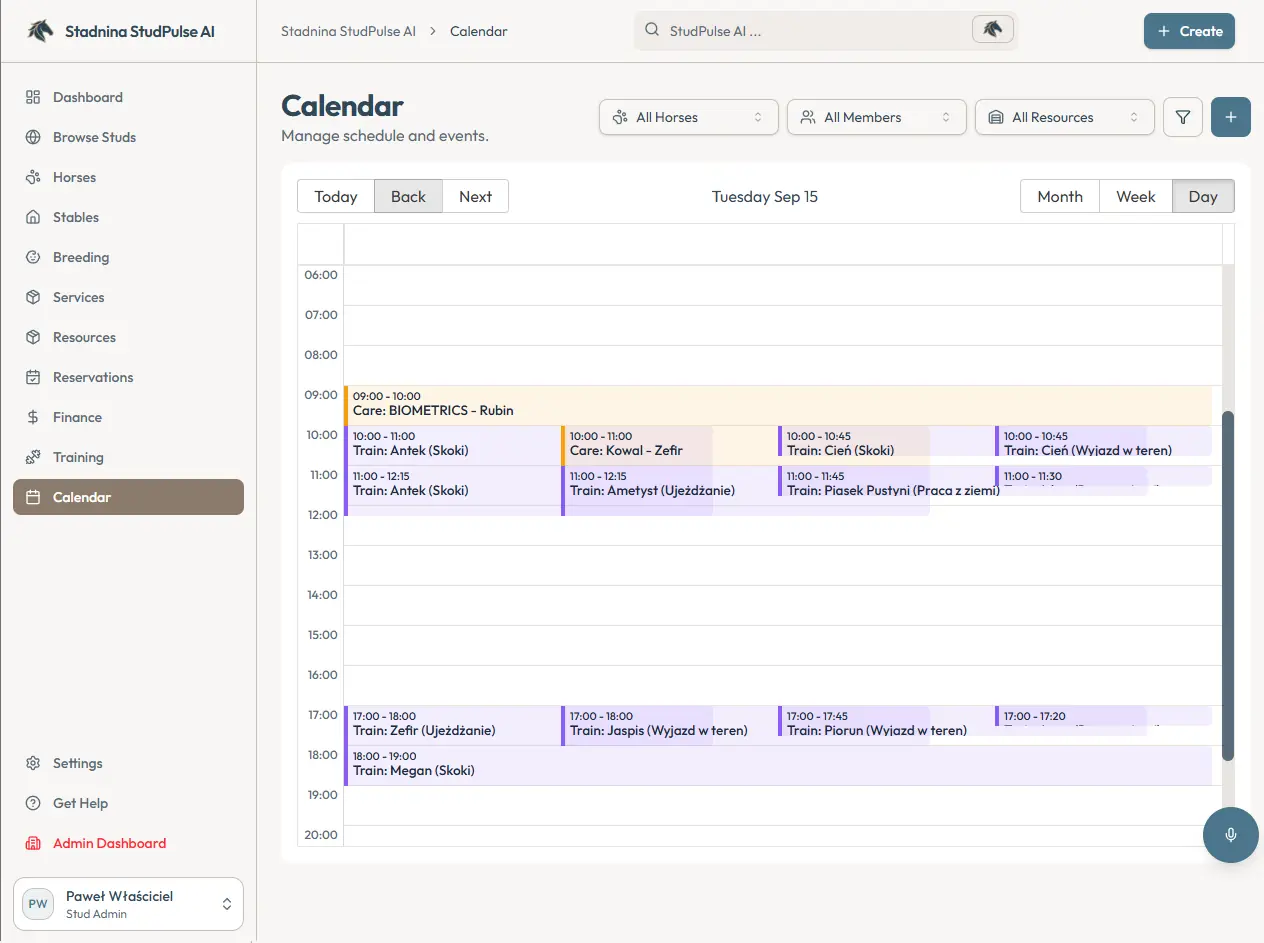Click the plus add-event icon button

point(1231,117)
